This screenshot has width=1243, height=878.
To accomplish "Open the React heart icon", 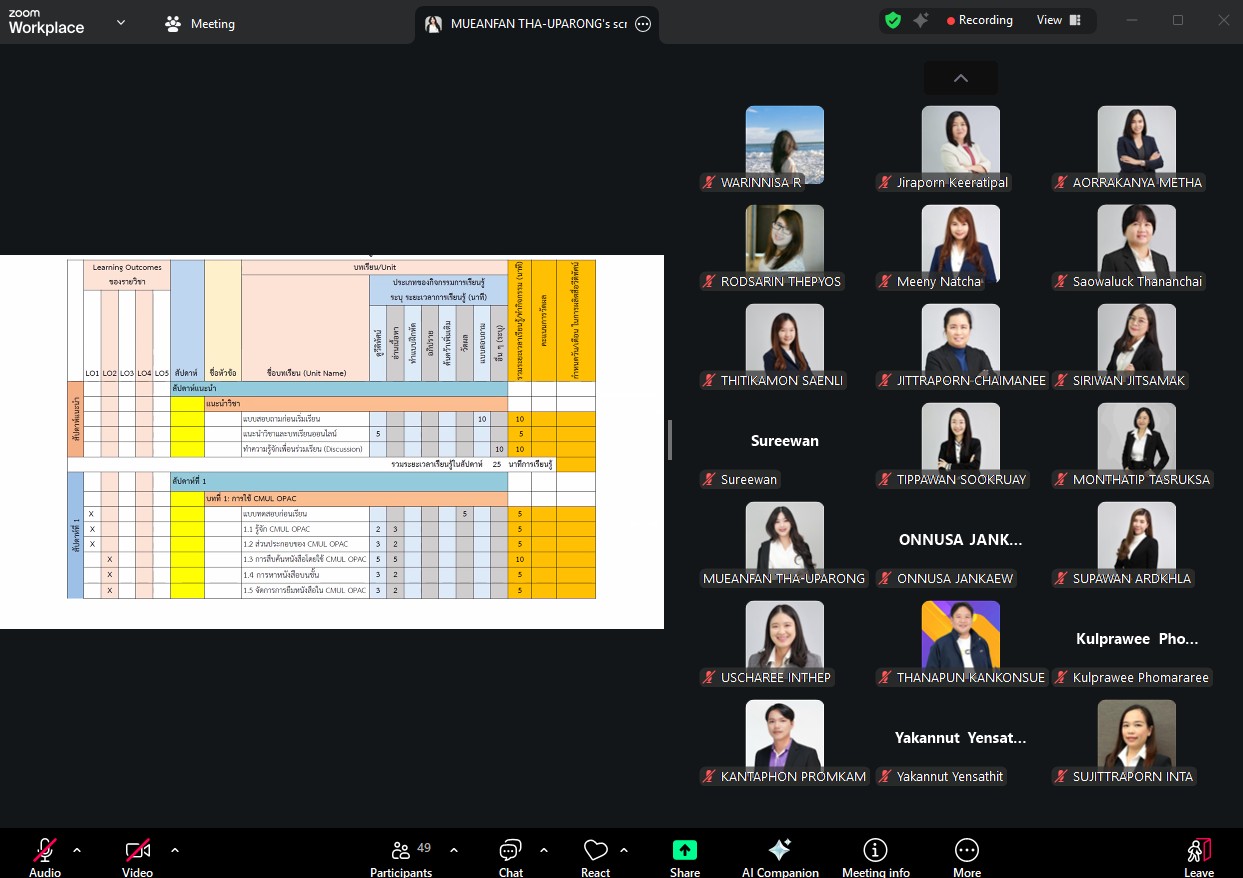I will point(596,851).
